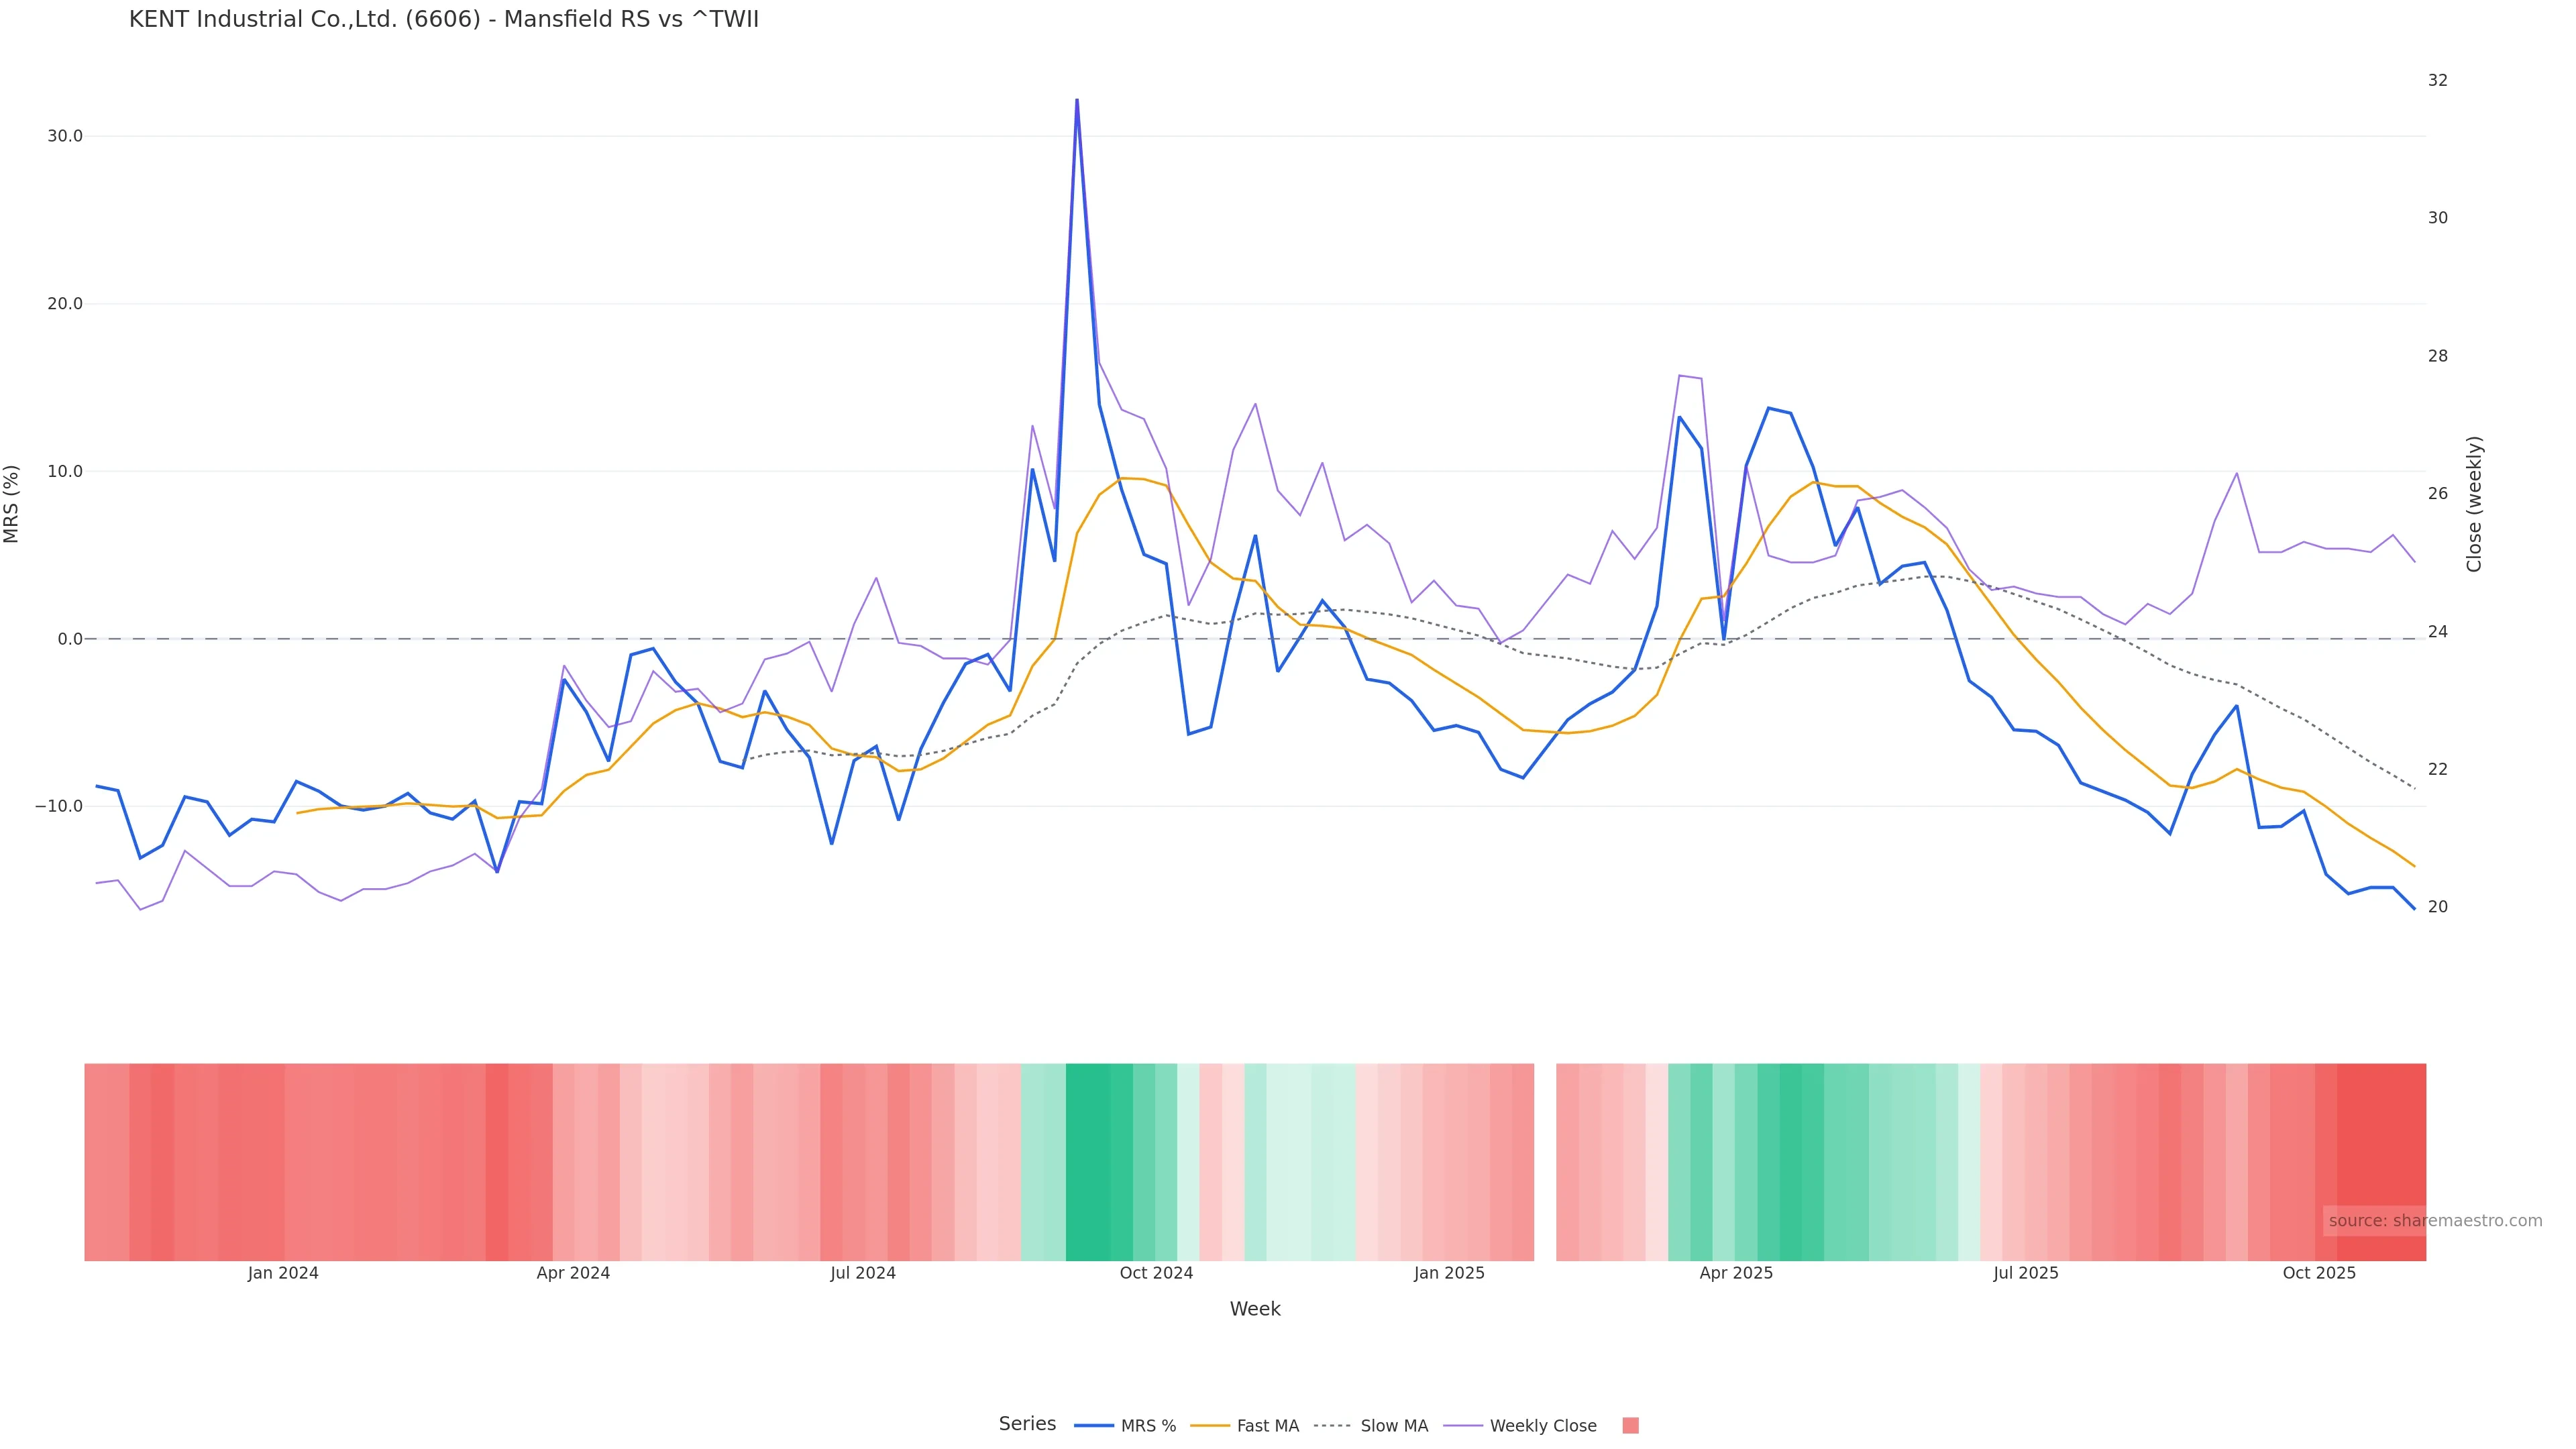The width and height of the screenshot is (2576, 1449).
Task: Click the Series legend title
Action: (x=1027, y=1424)
